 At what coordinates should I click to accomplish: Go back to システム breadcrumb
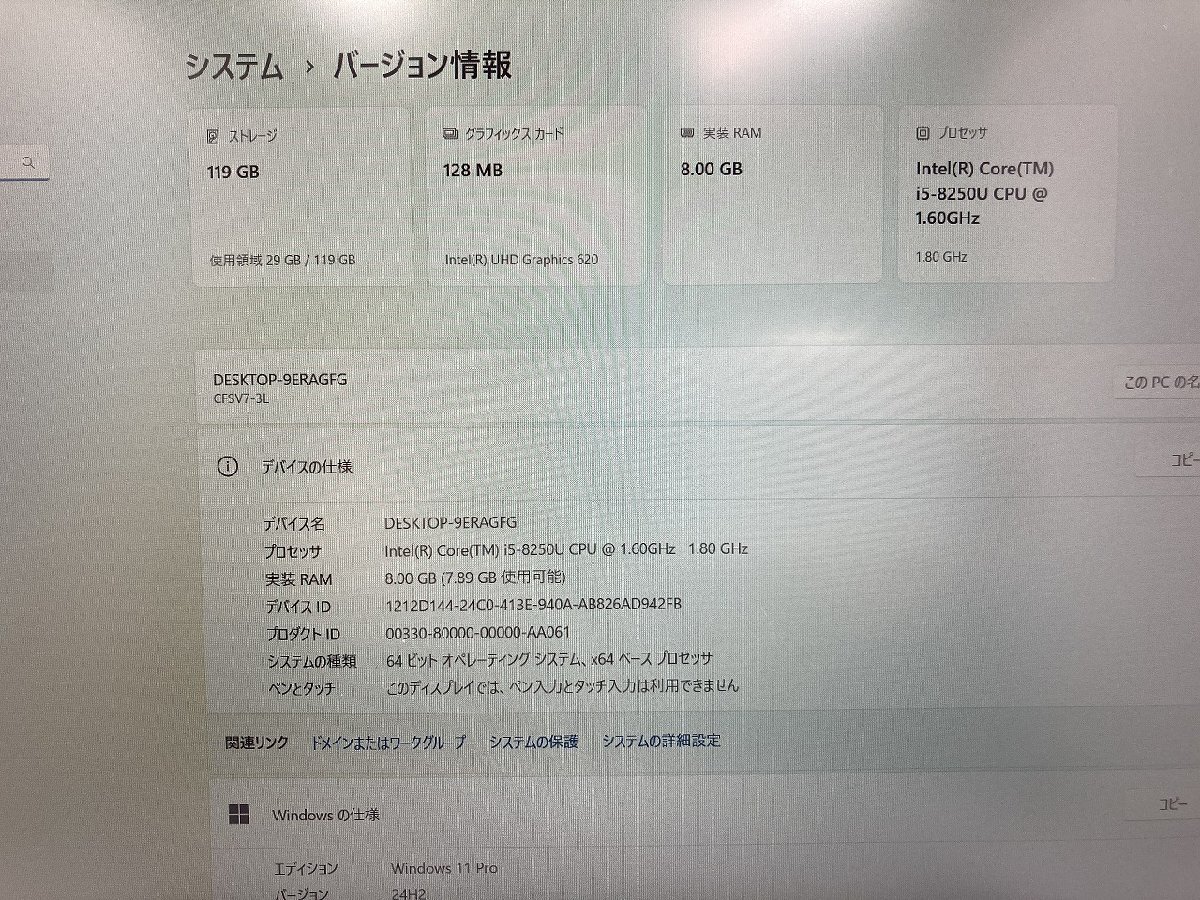pyautogui.click(x=233, y=66)
